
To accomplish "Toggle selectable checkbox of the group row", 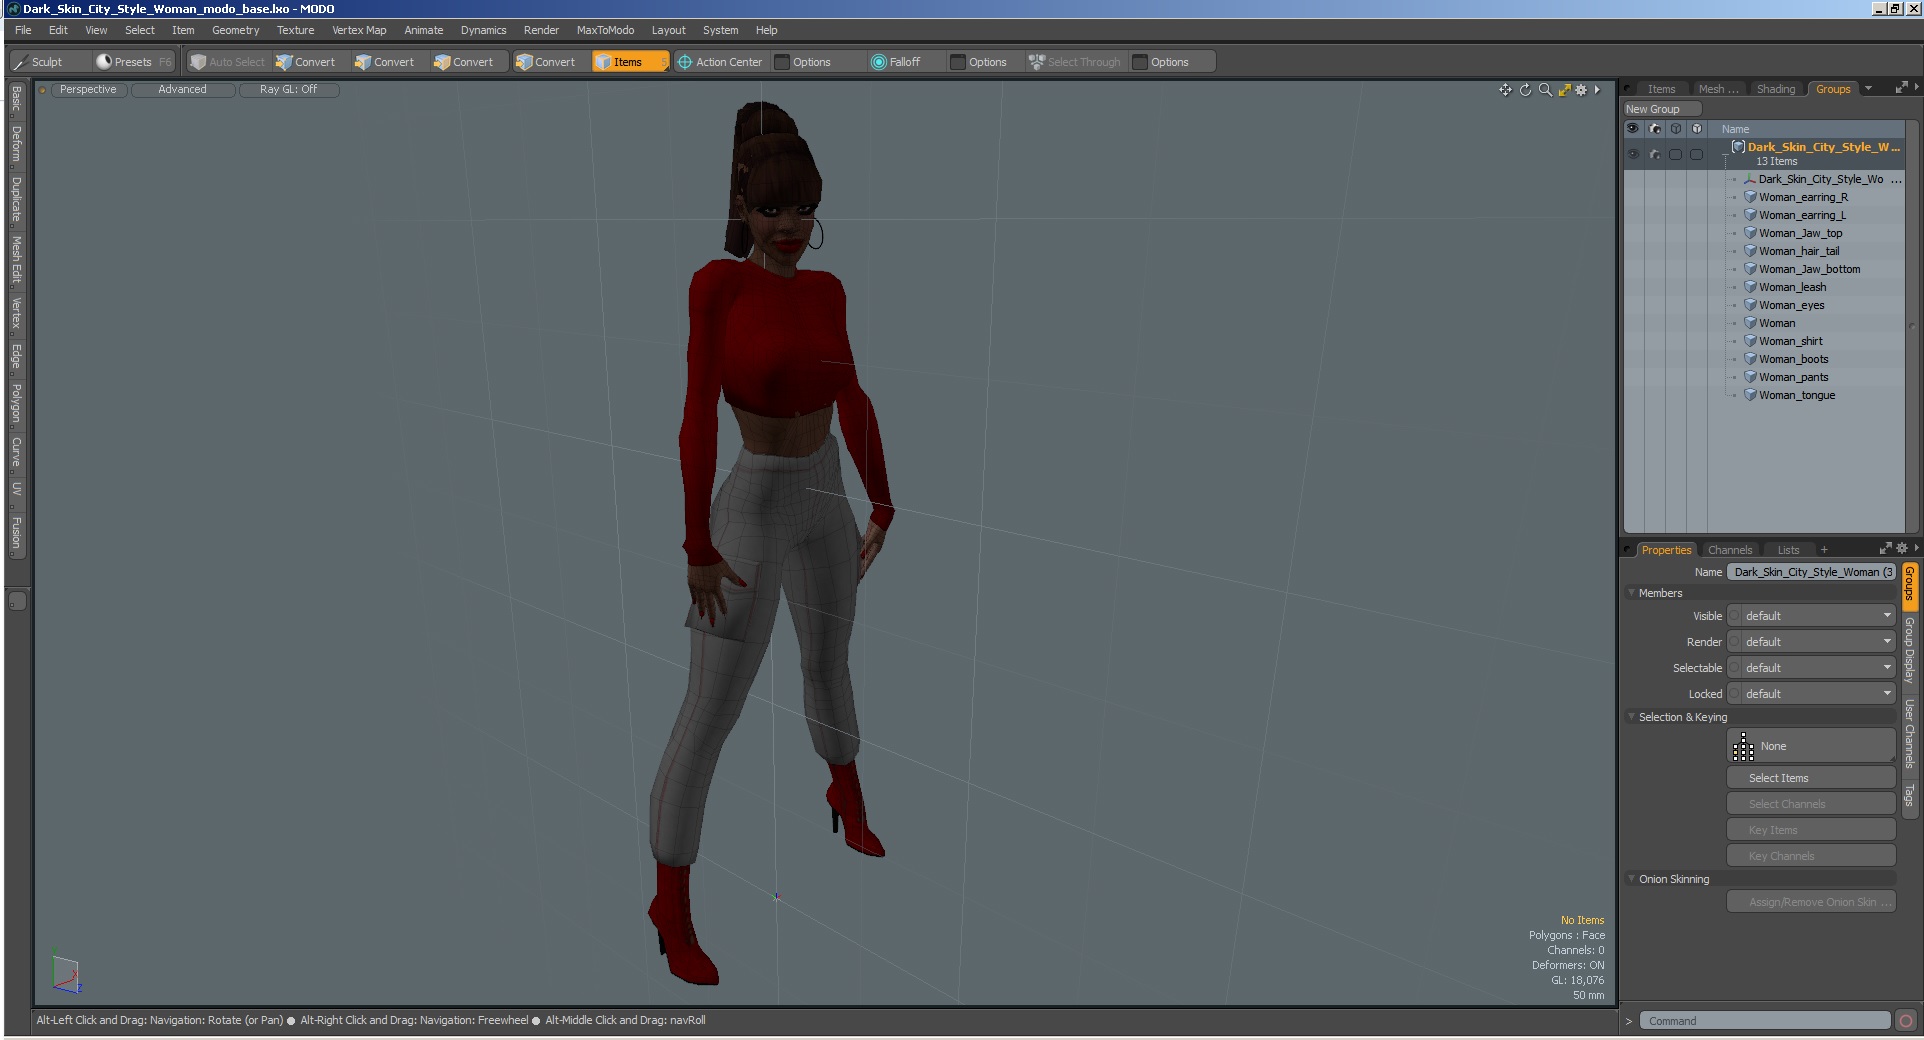I will (1676, 154).
